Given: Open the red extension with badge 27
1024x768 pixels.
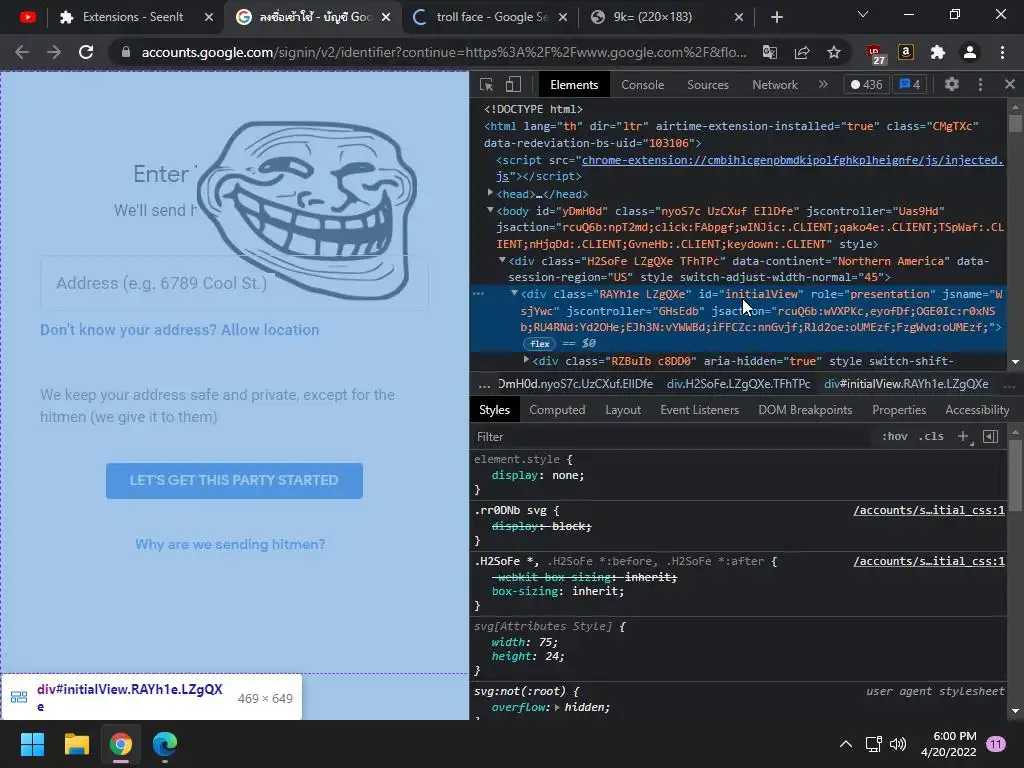Looking at the screenshot, I should pyautogui.click(x=875, y=54).
